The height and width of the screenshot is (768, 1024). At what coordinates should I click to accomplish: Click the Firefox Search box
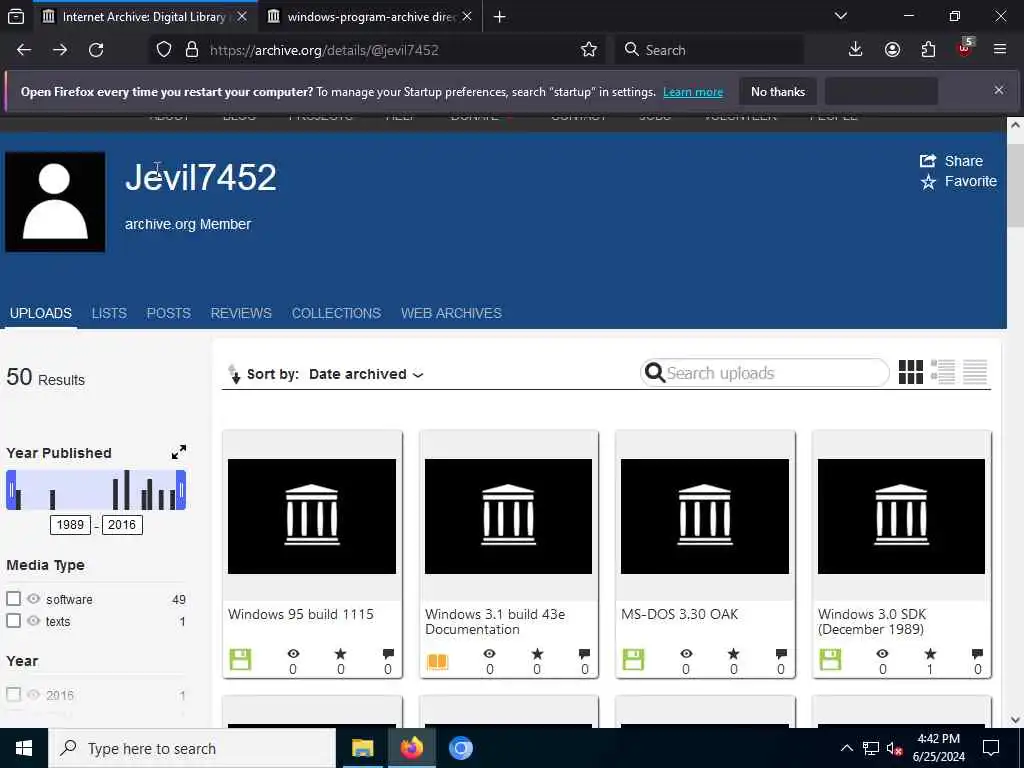coord(709,50)
